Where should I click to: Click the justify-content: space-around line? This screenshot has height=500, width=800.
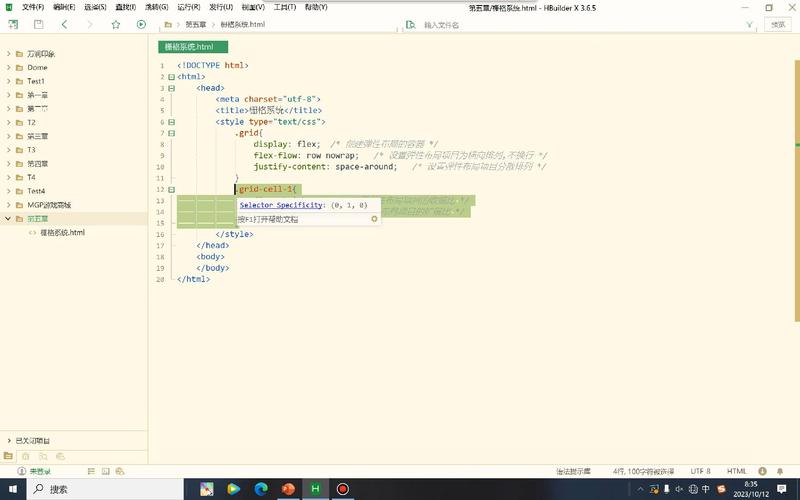coord(325,167)
